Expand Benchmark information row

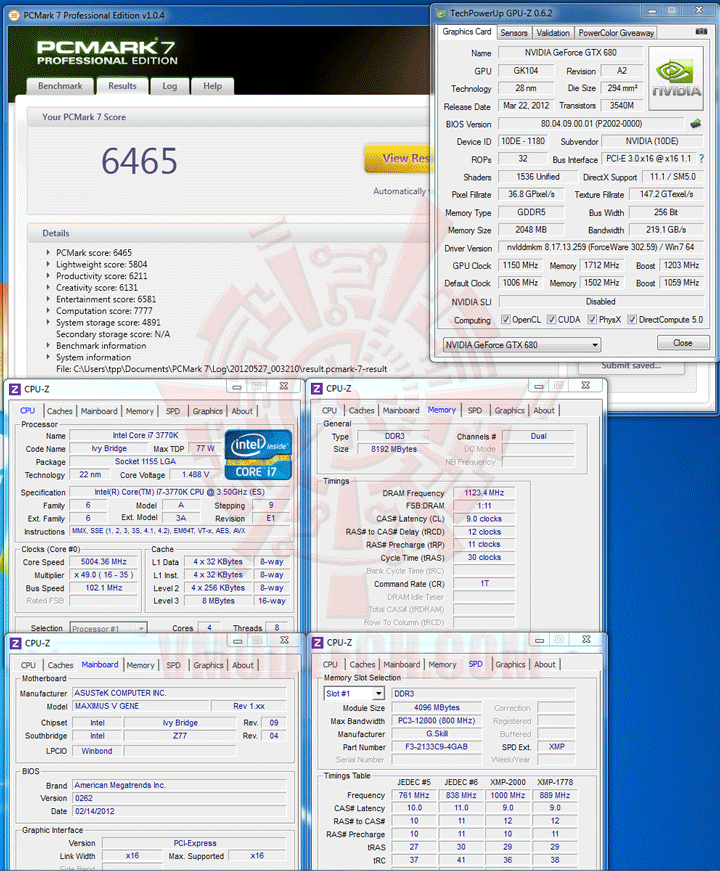point(48,346)
